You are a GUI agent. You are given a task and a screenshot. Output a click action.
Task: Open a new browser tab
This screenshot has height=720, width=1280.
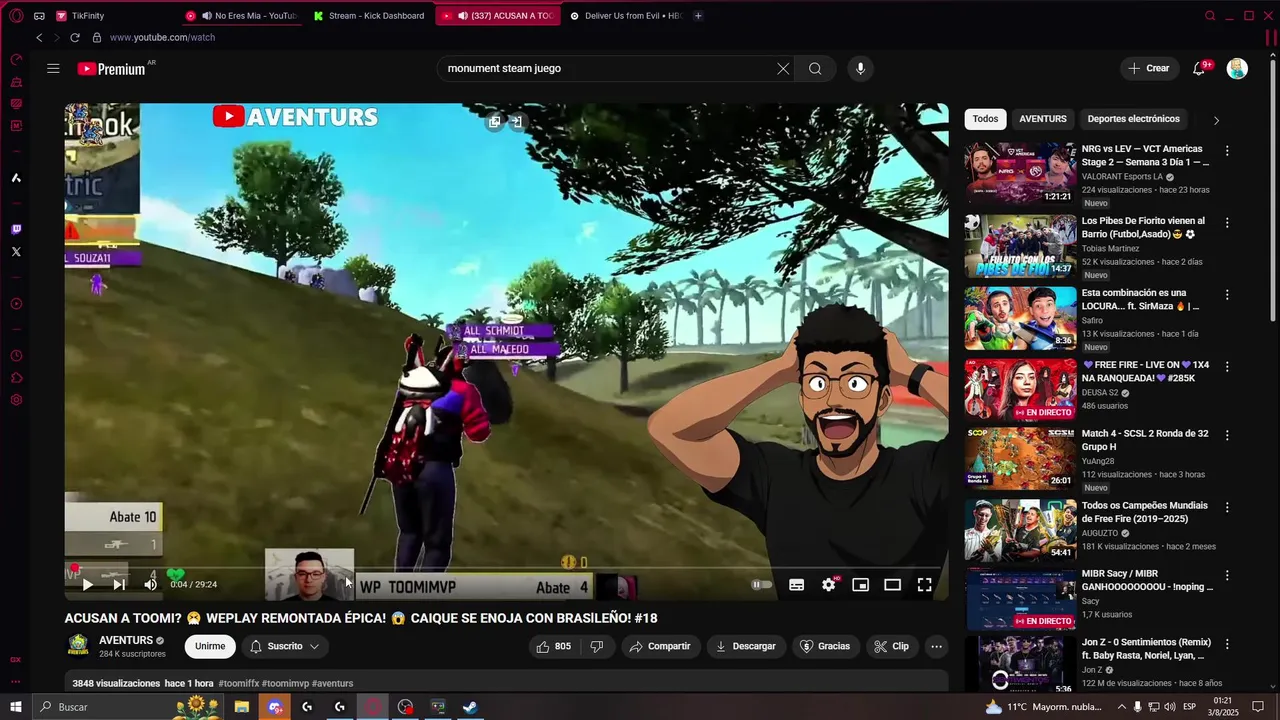(698, 16)
